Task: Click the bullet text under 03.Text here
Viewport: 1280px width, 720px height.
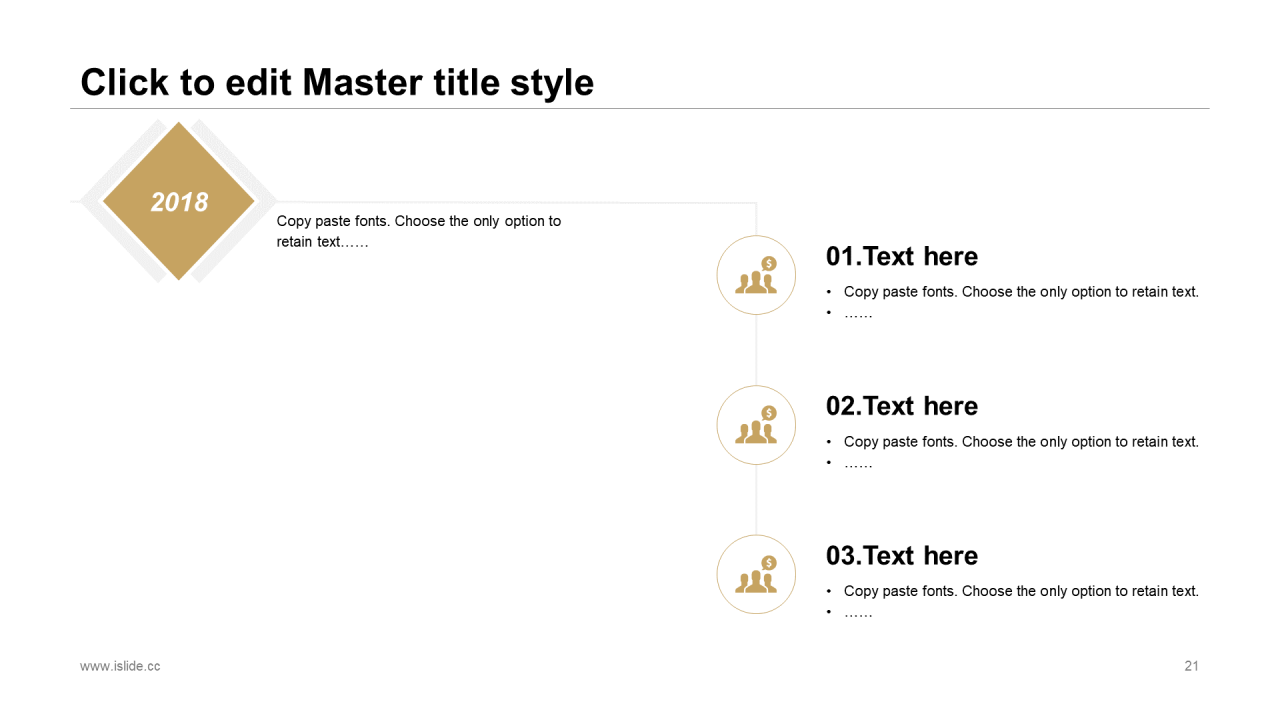Action: click(x=1021, y=591)
